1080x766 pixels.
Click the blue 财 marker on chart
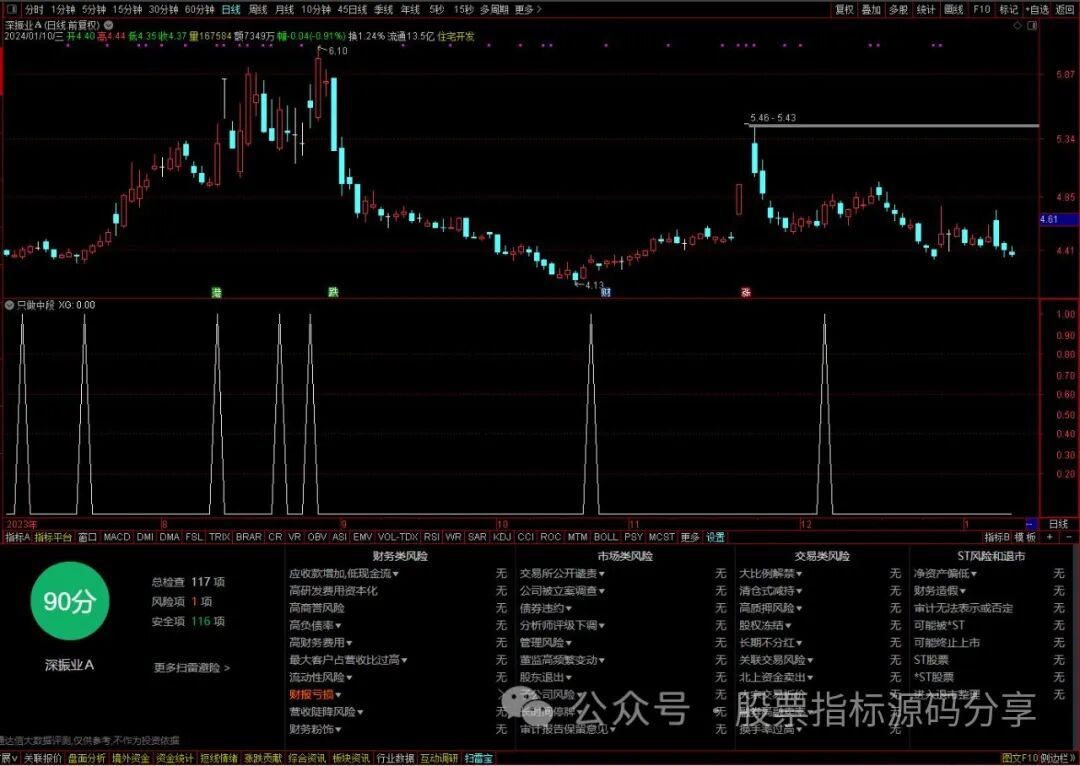(605, 292)
